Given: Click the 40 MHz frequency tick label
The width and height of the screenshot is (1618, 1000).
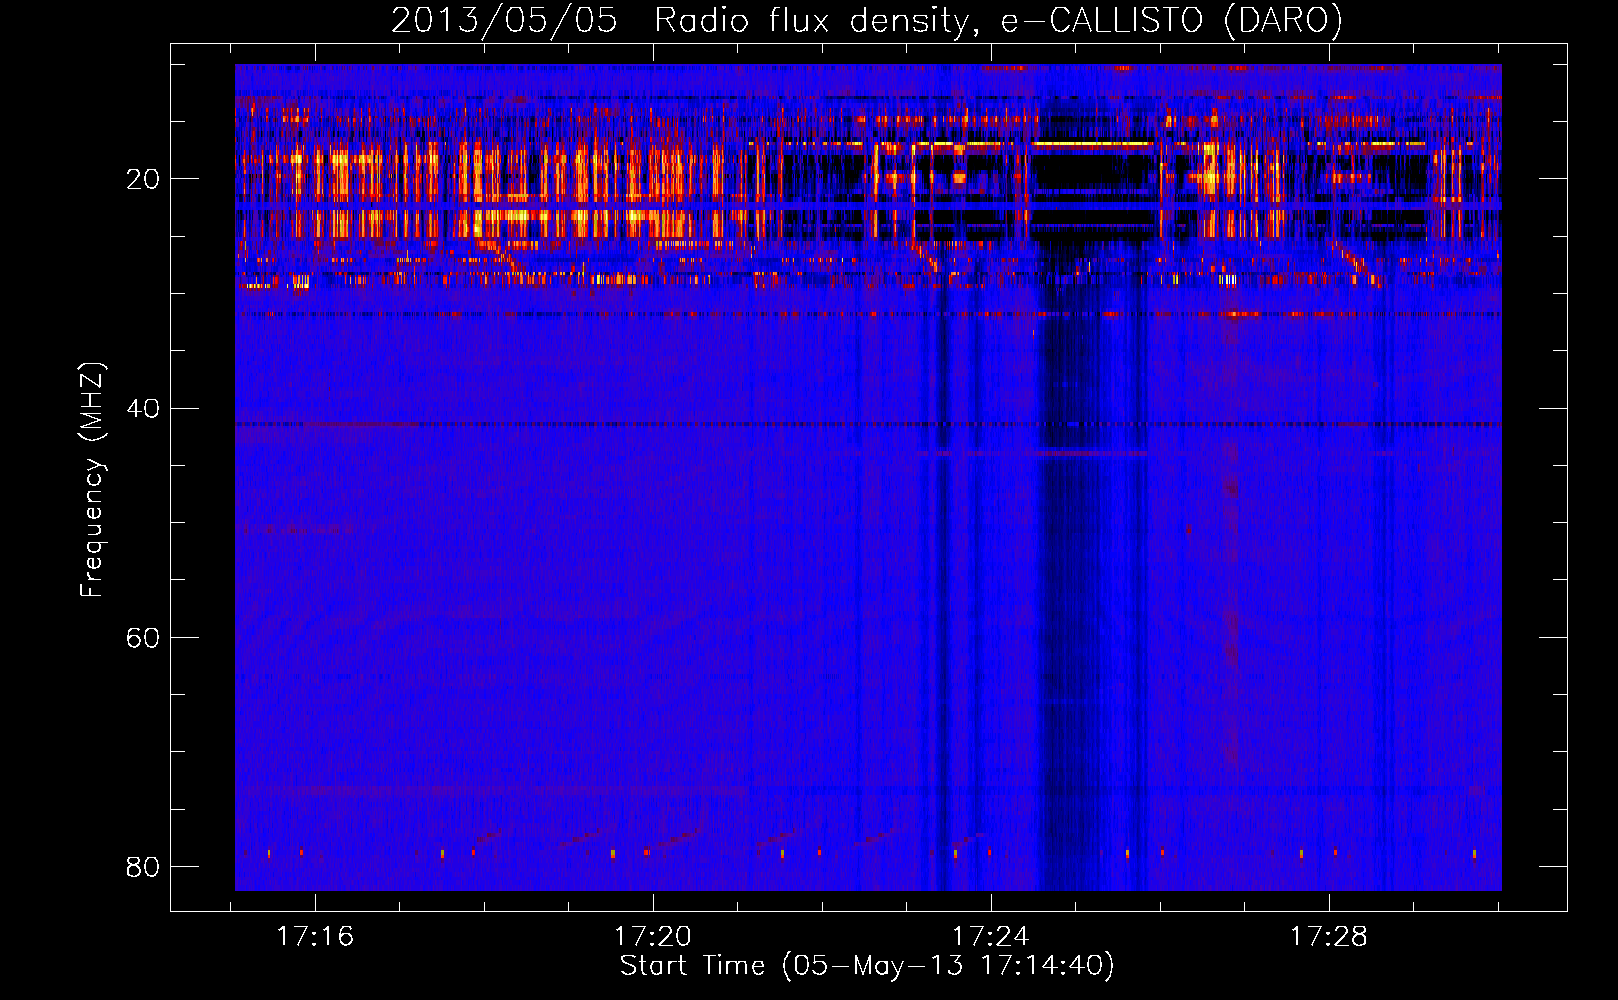Looking at the screenshot, I should (x=143, y=408).
